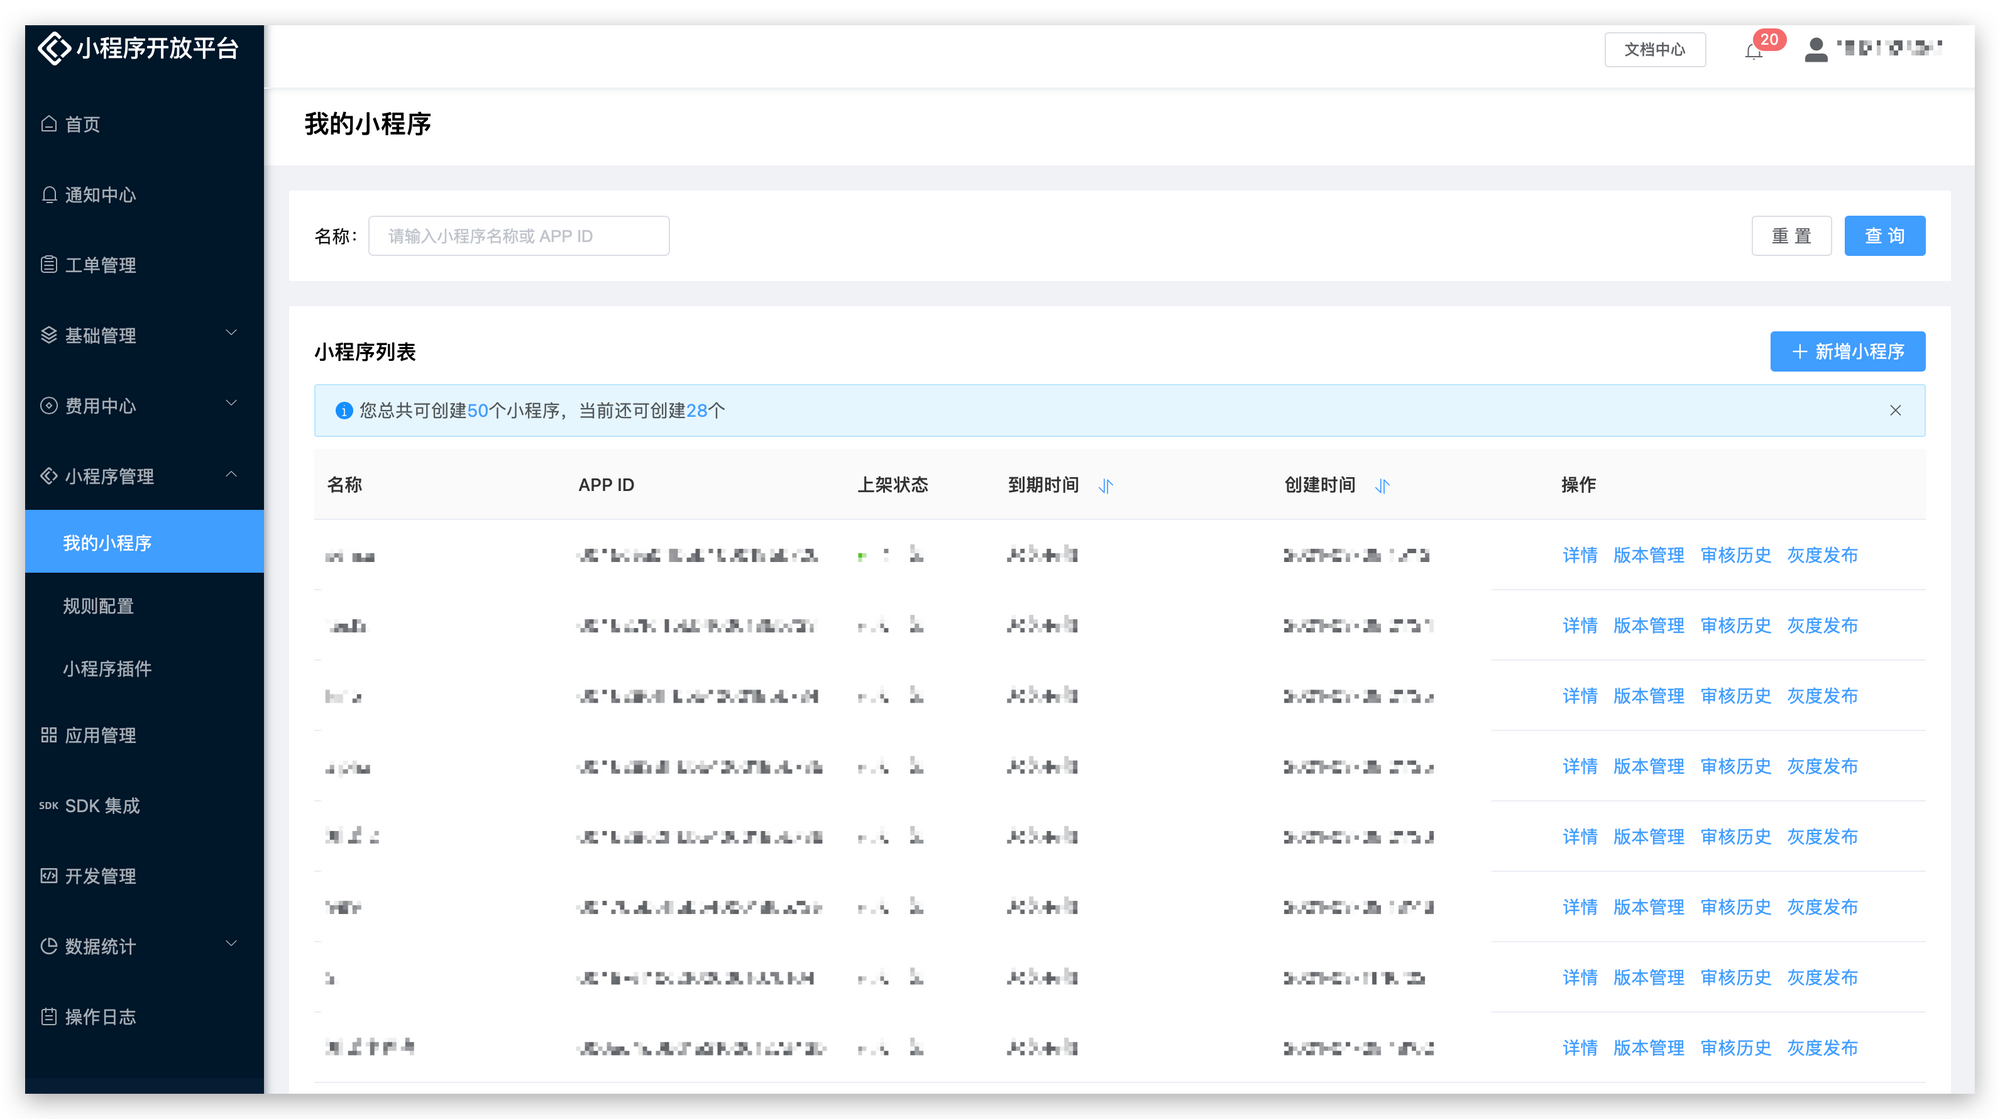Image resolution: width=2000 pixels, height=1119 pixels.
Task: Open SDK 集成 menu label
Action: 102,806
